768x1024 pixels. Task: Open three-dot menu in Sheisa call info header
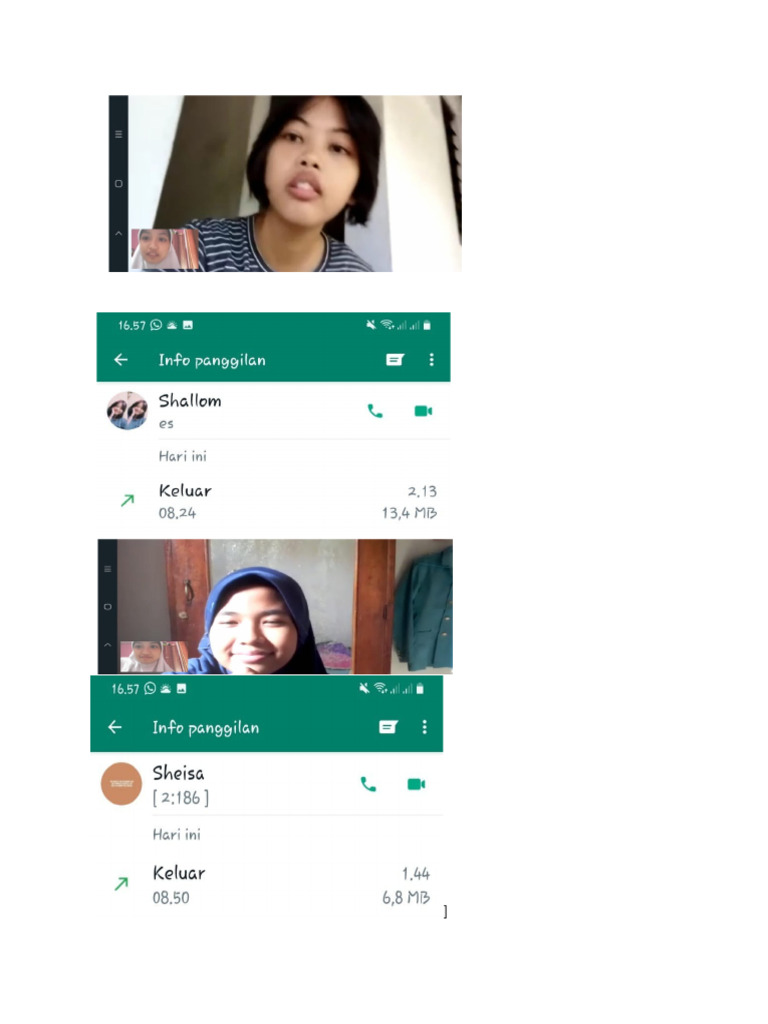[424, 727]
